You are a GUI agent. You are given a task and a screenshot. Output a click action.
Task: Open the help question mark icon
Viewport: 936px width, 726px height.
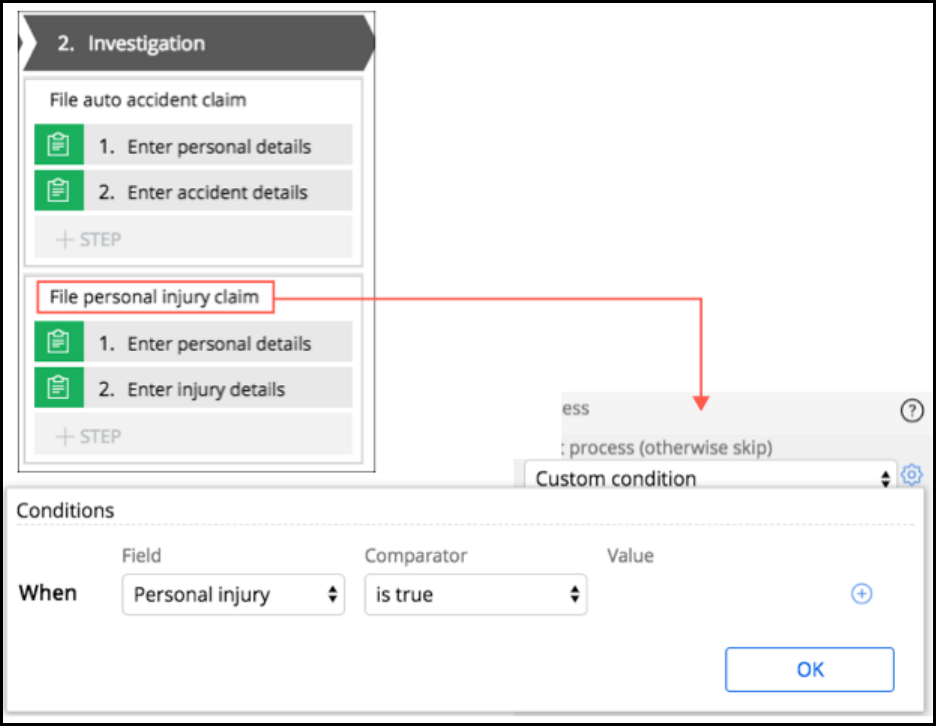point(911,410)
